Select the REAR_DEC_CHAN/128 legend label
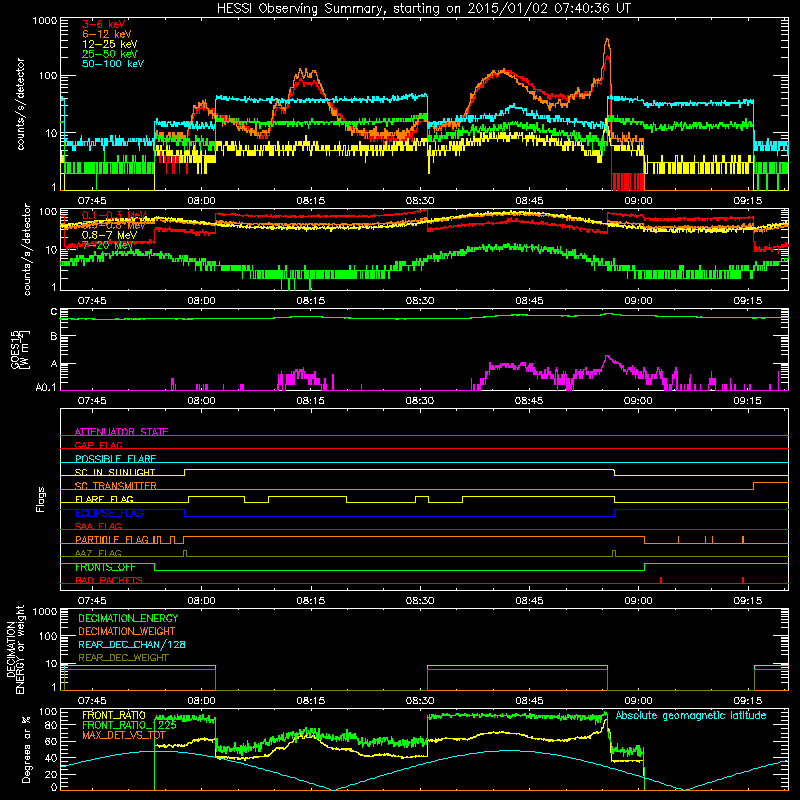Screen dimensions: 800x800 pyautogui.click(x=132, y=644)
